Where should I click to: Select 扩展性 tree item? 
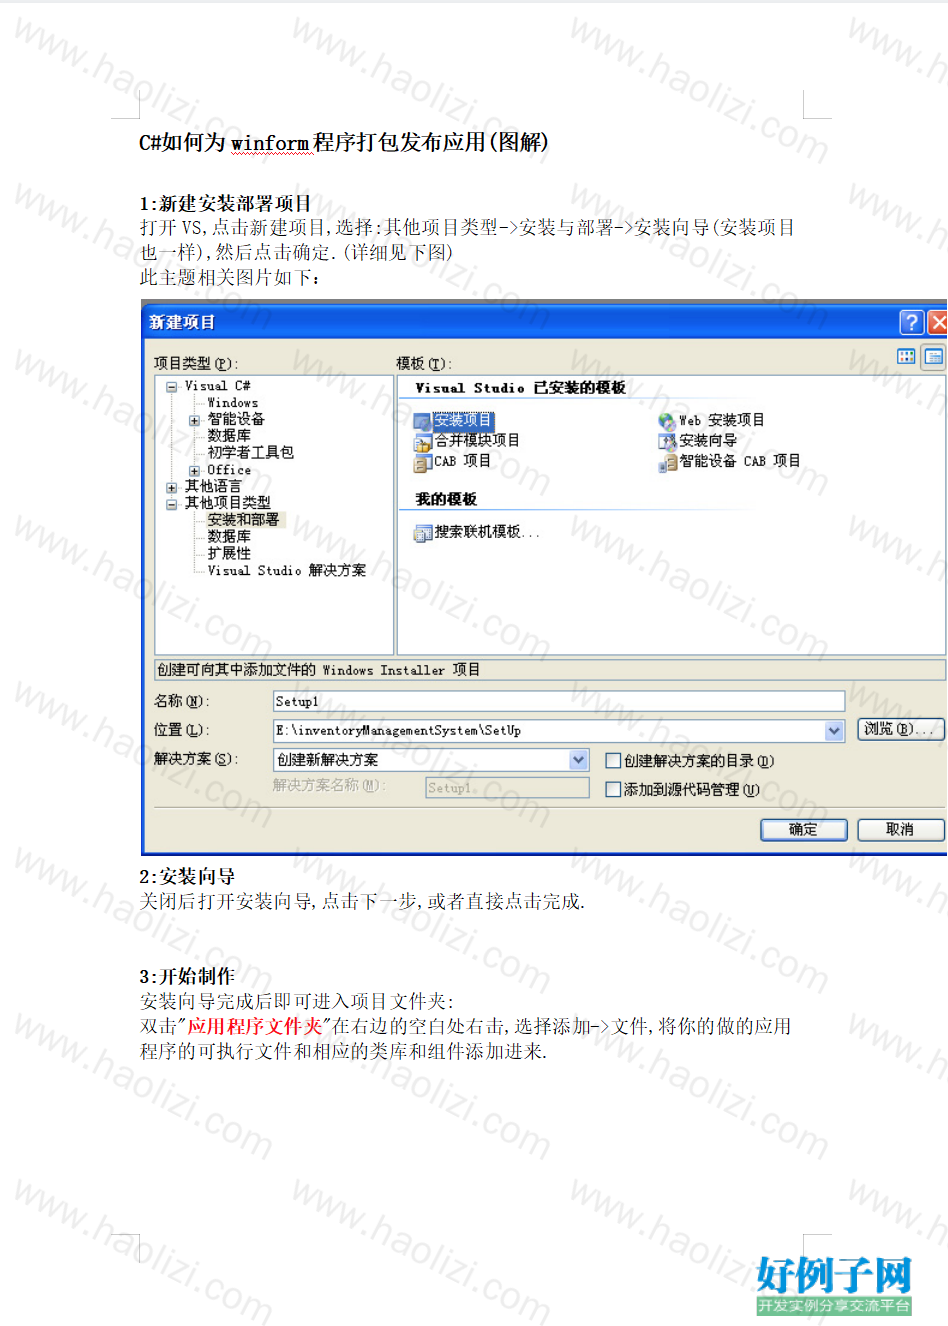[229, 554]
